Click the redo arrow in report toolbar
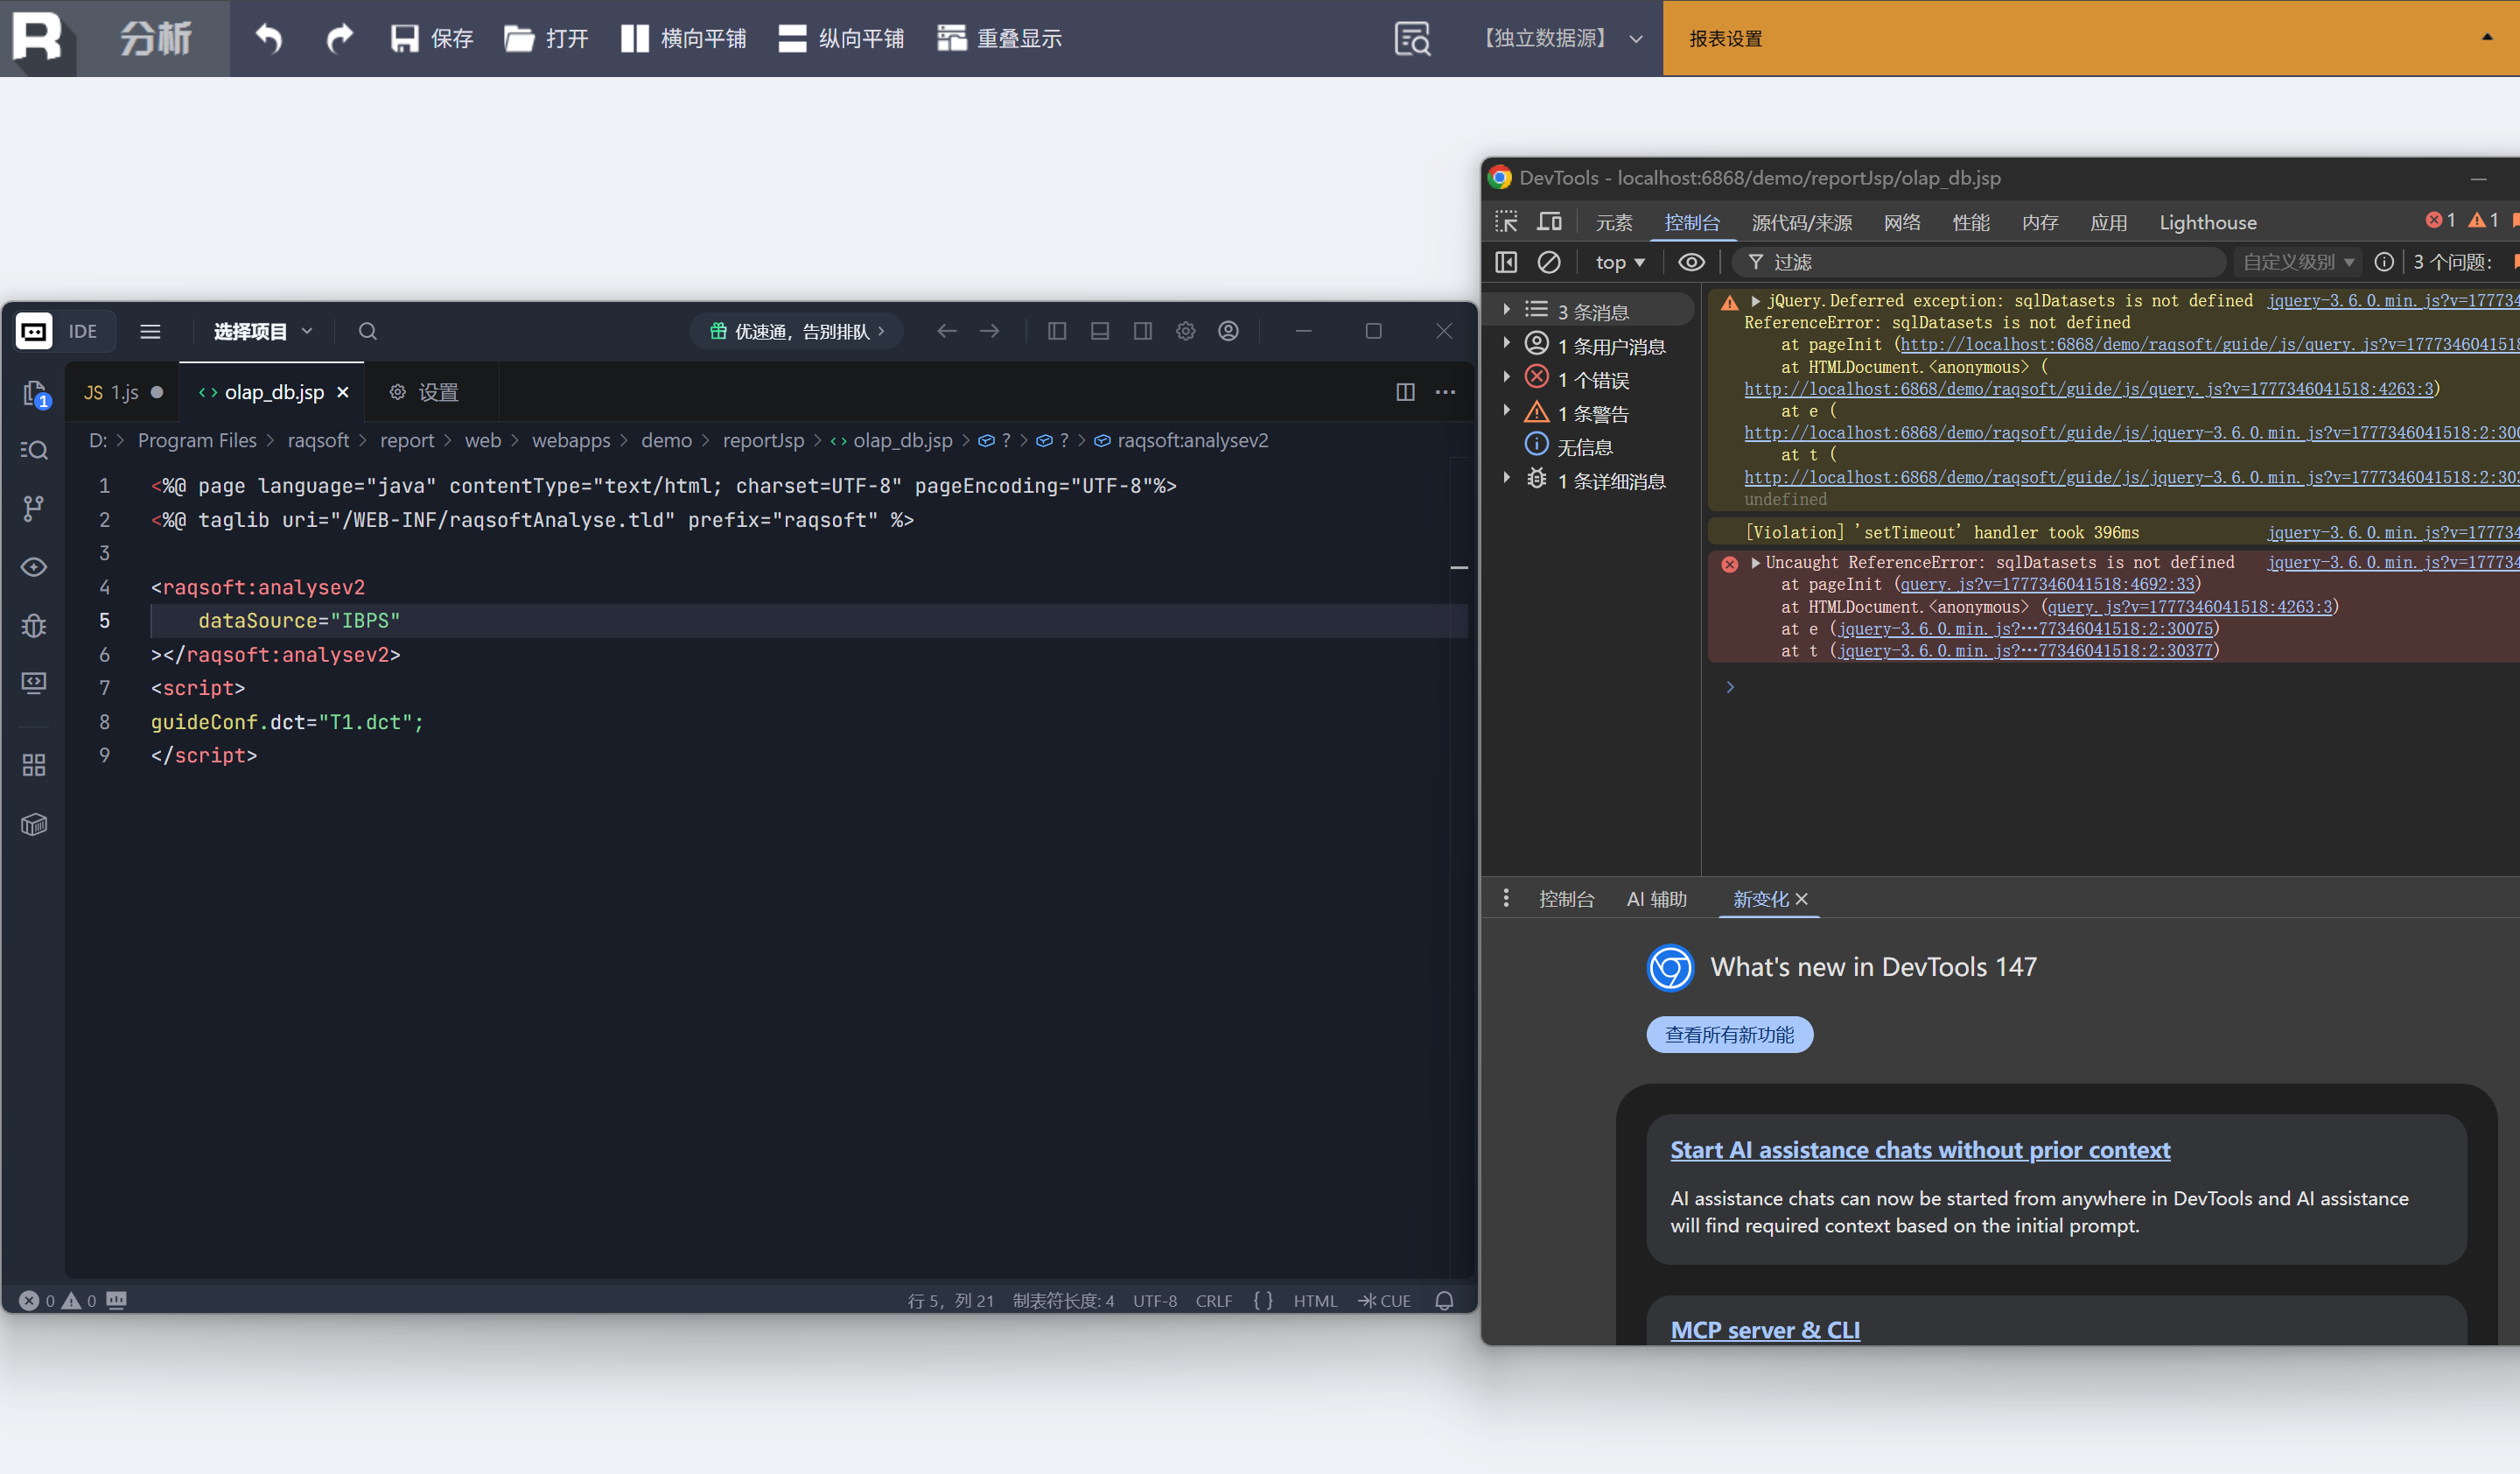Screen dimensions: 2520x1474 point(340,38)
